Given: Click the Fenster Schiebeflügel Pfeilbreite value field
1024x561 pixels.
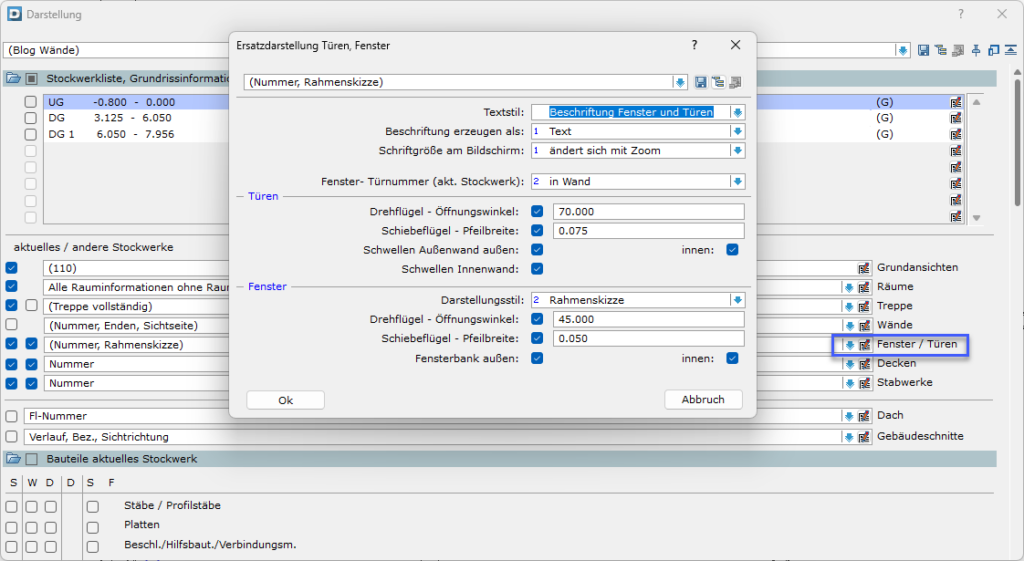Looking at the screenshot, I should tap(648, 339).
